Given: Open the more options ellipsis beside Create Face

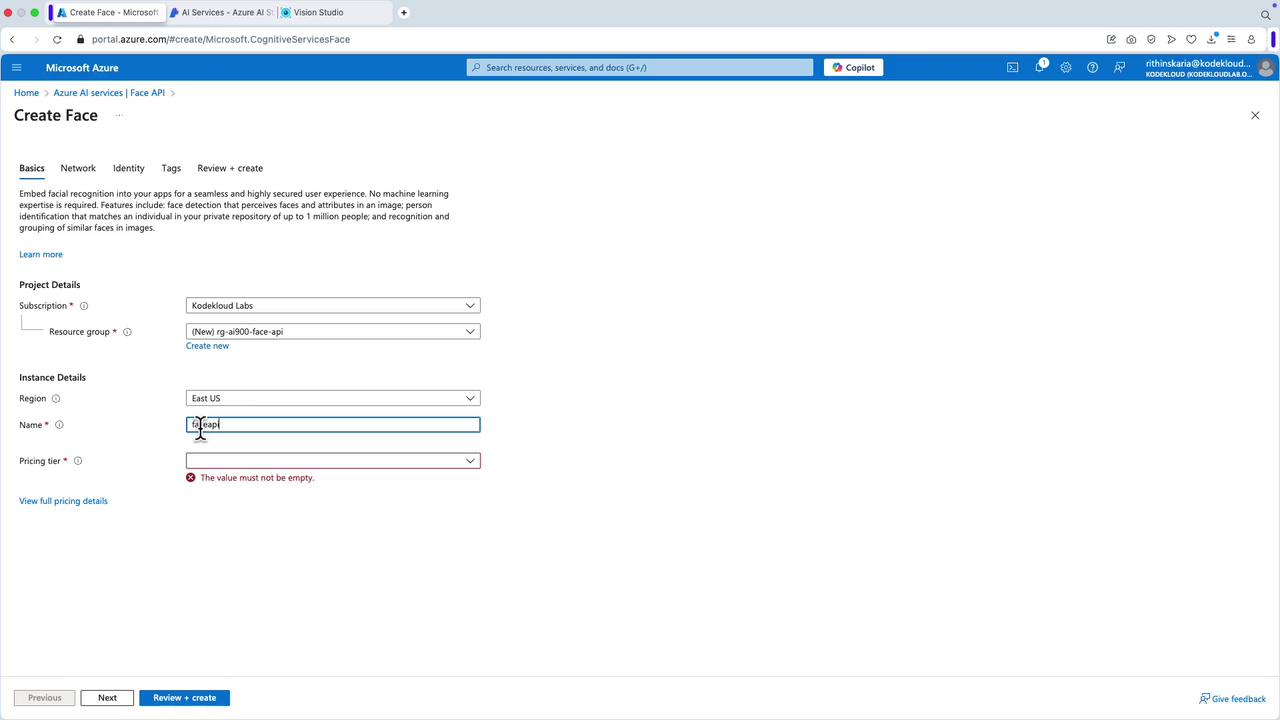Looking at the screenshot, I should click(x=119, y=115).
